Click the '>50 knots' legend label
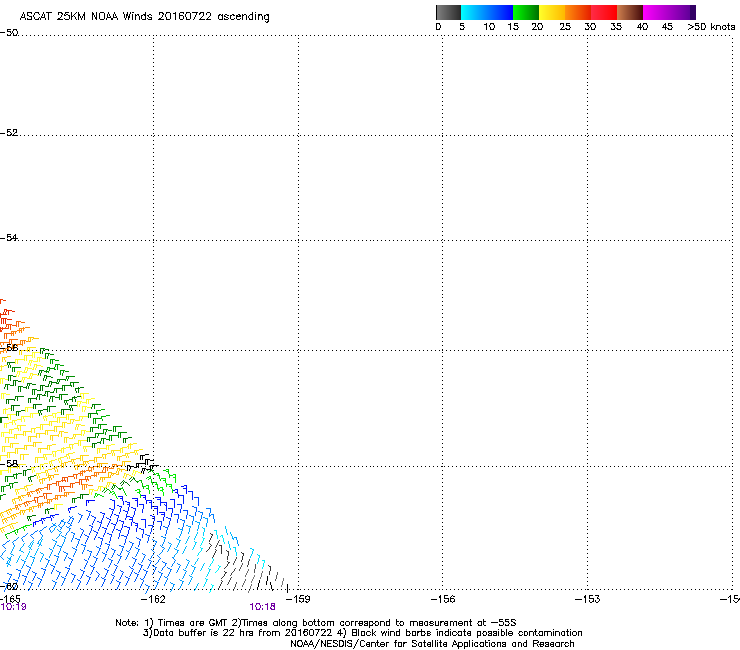Screen dimensions: 740x650 [x=711, y=27]
